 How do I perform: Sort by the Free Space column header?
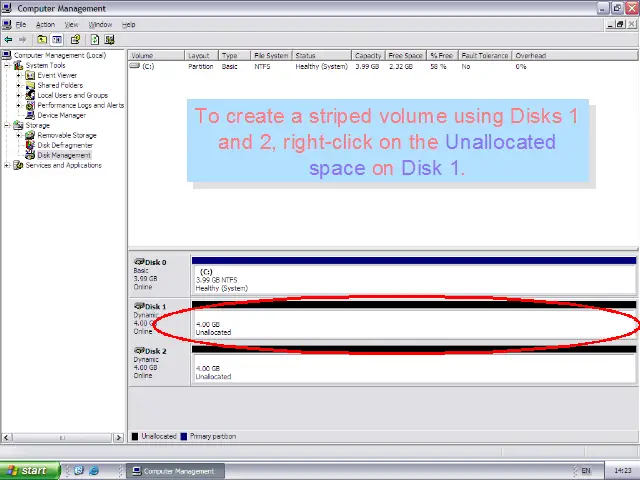coord(406,56)
